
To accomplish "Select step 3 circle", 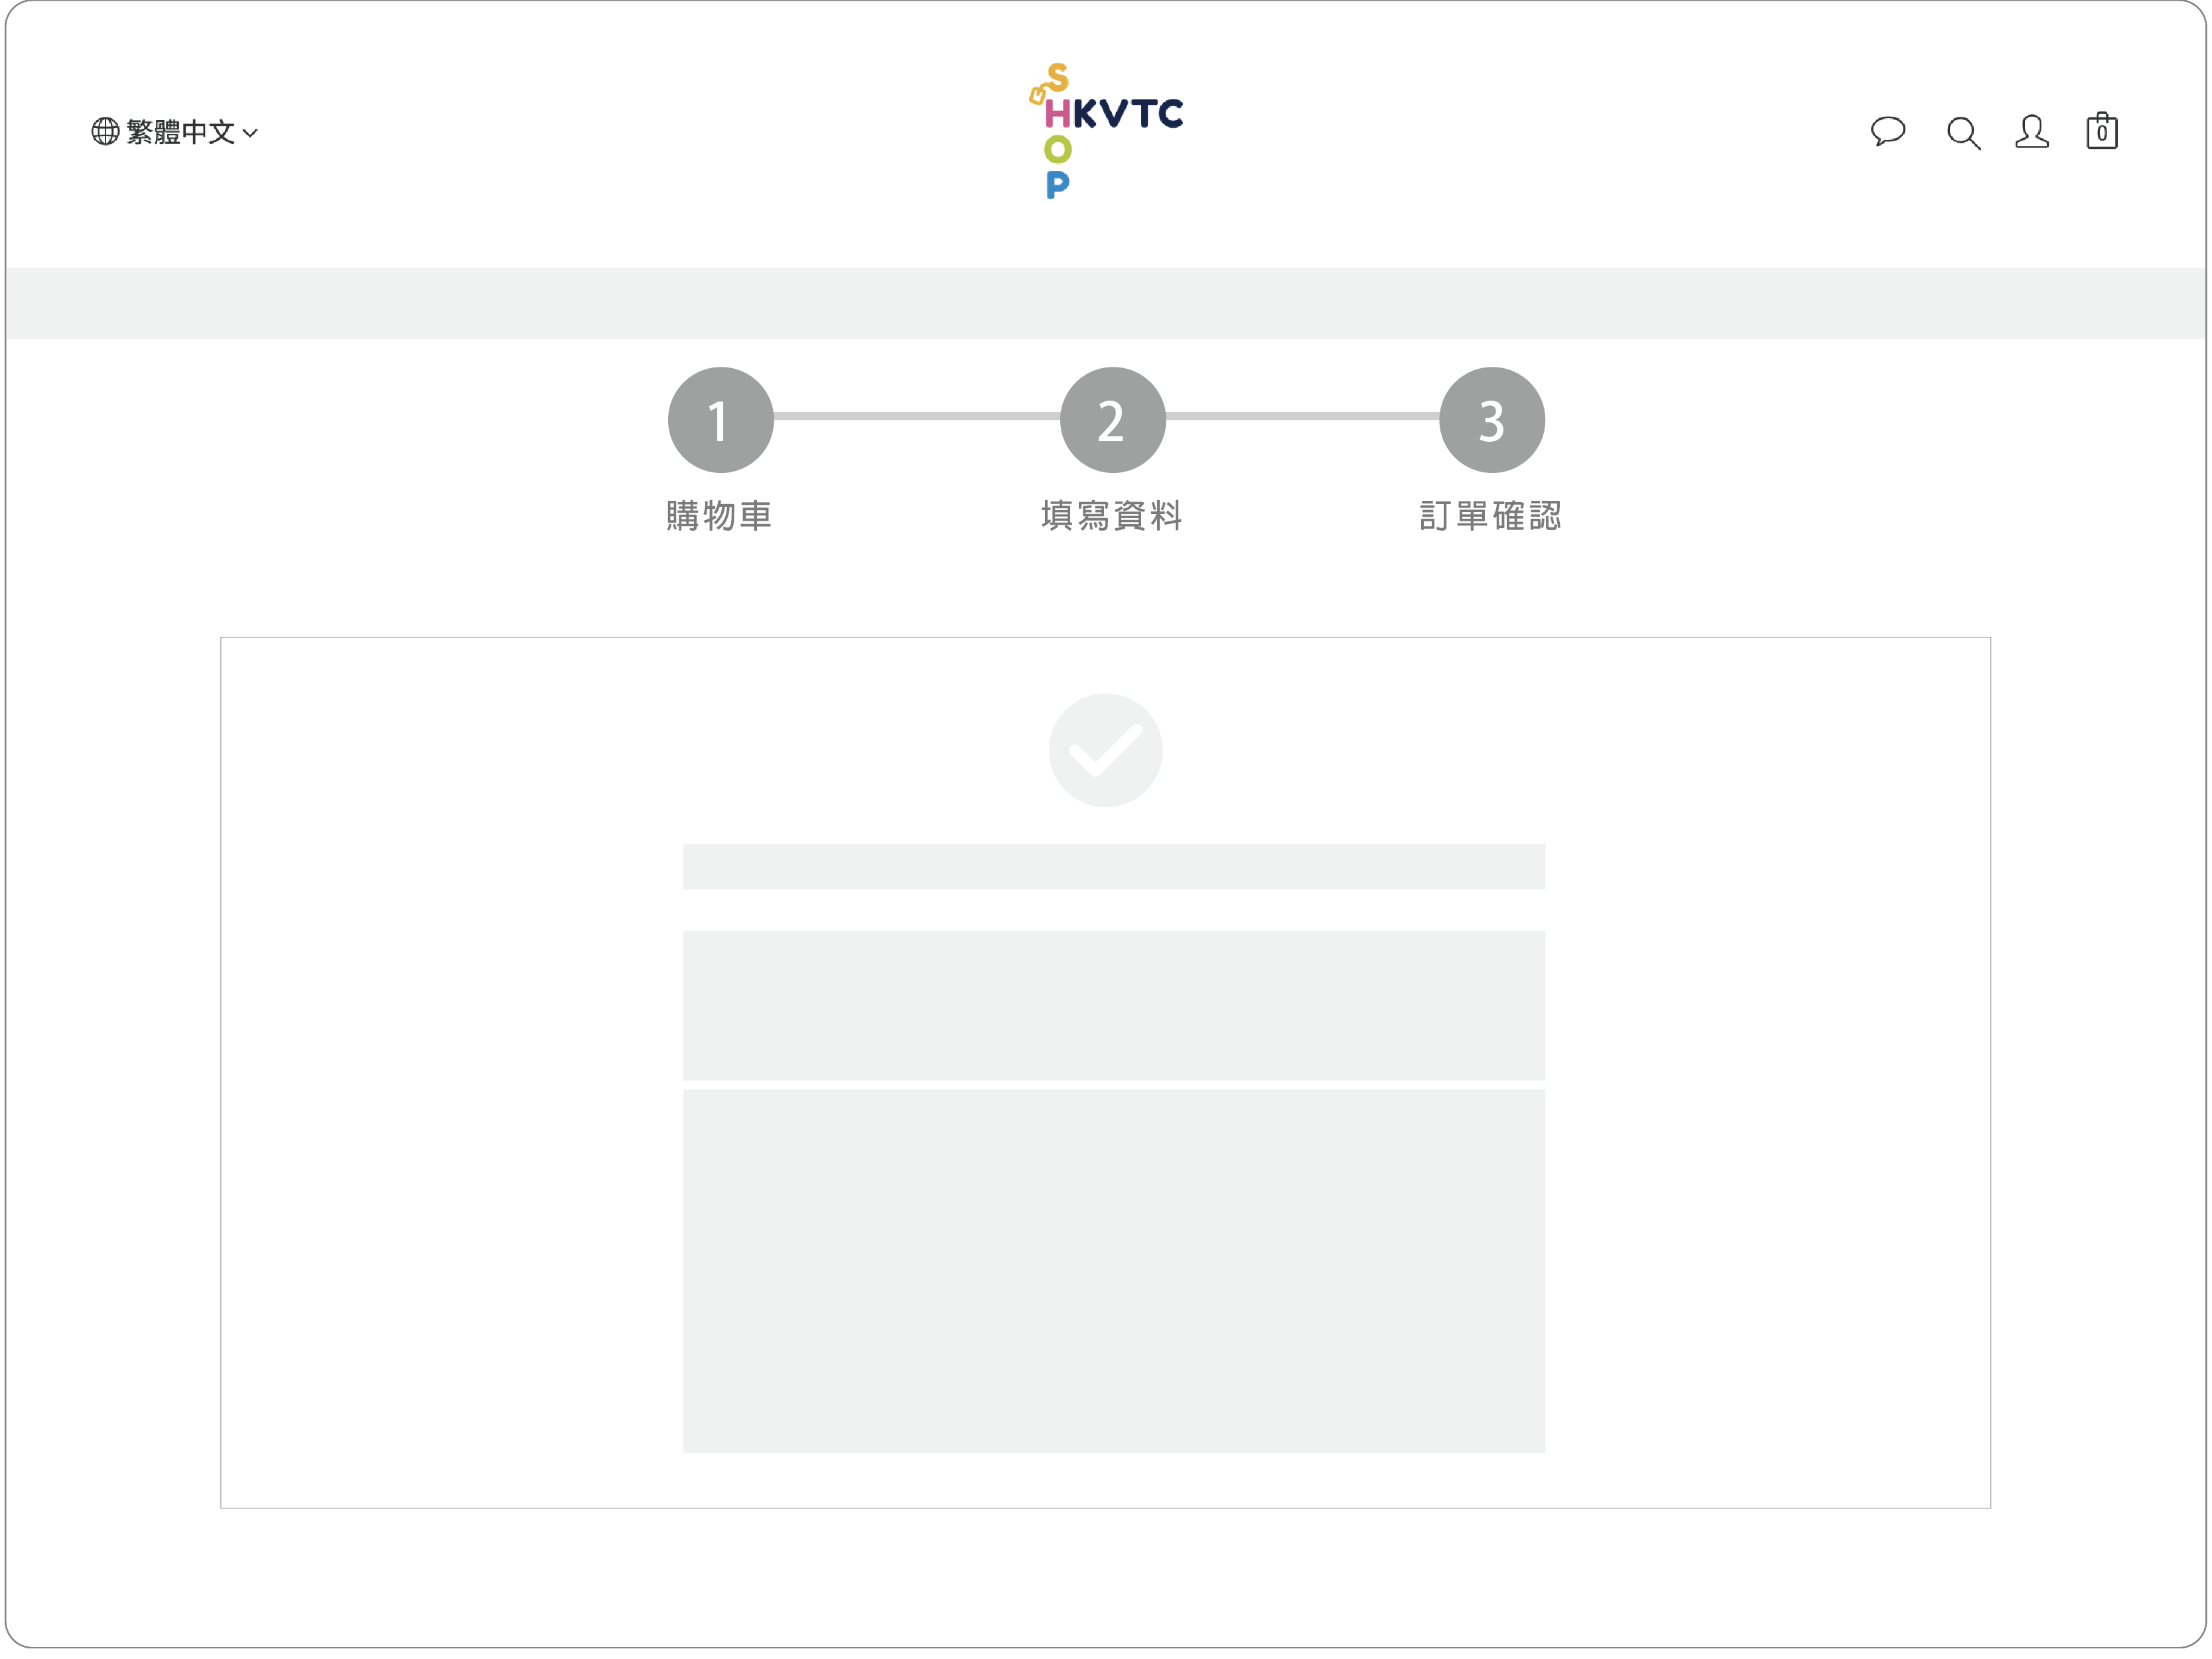I will tap(1491, 420).
